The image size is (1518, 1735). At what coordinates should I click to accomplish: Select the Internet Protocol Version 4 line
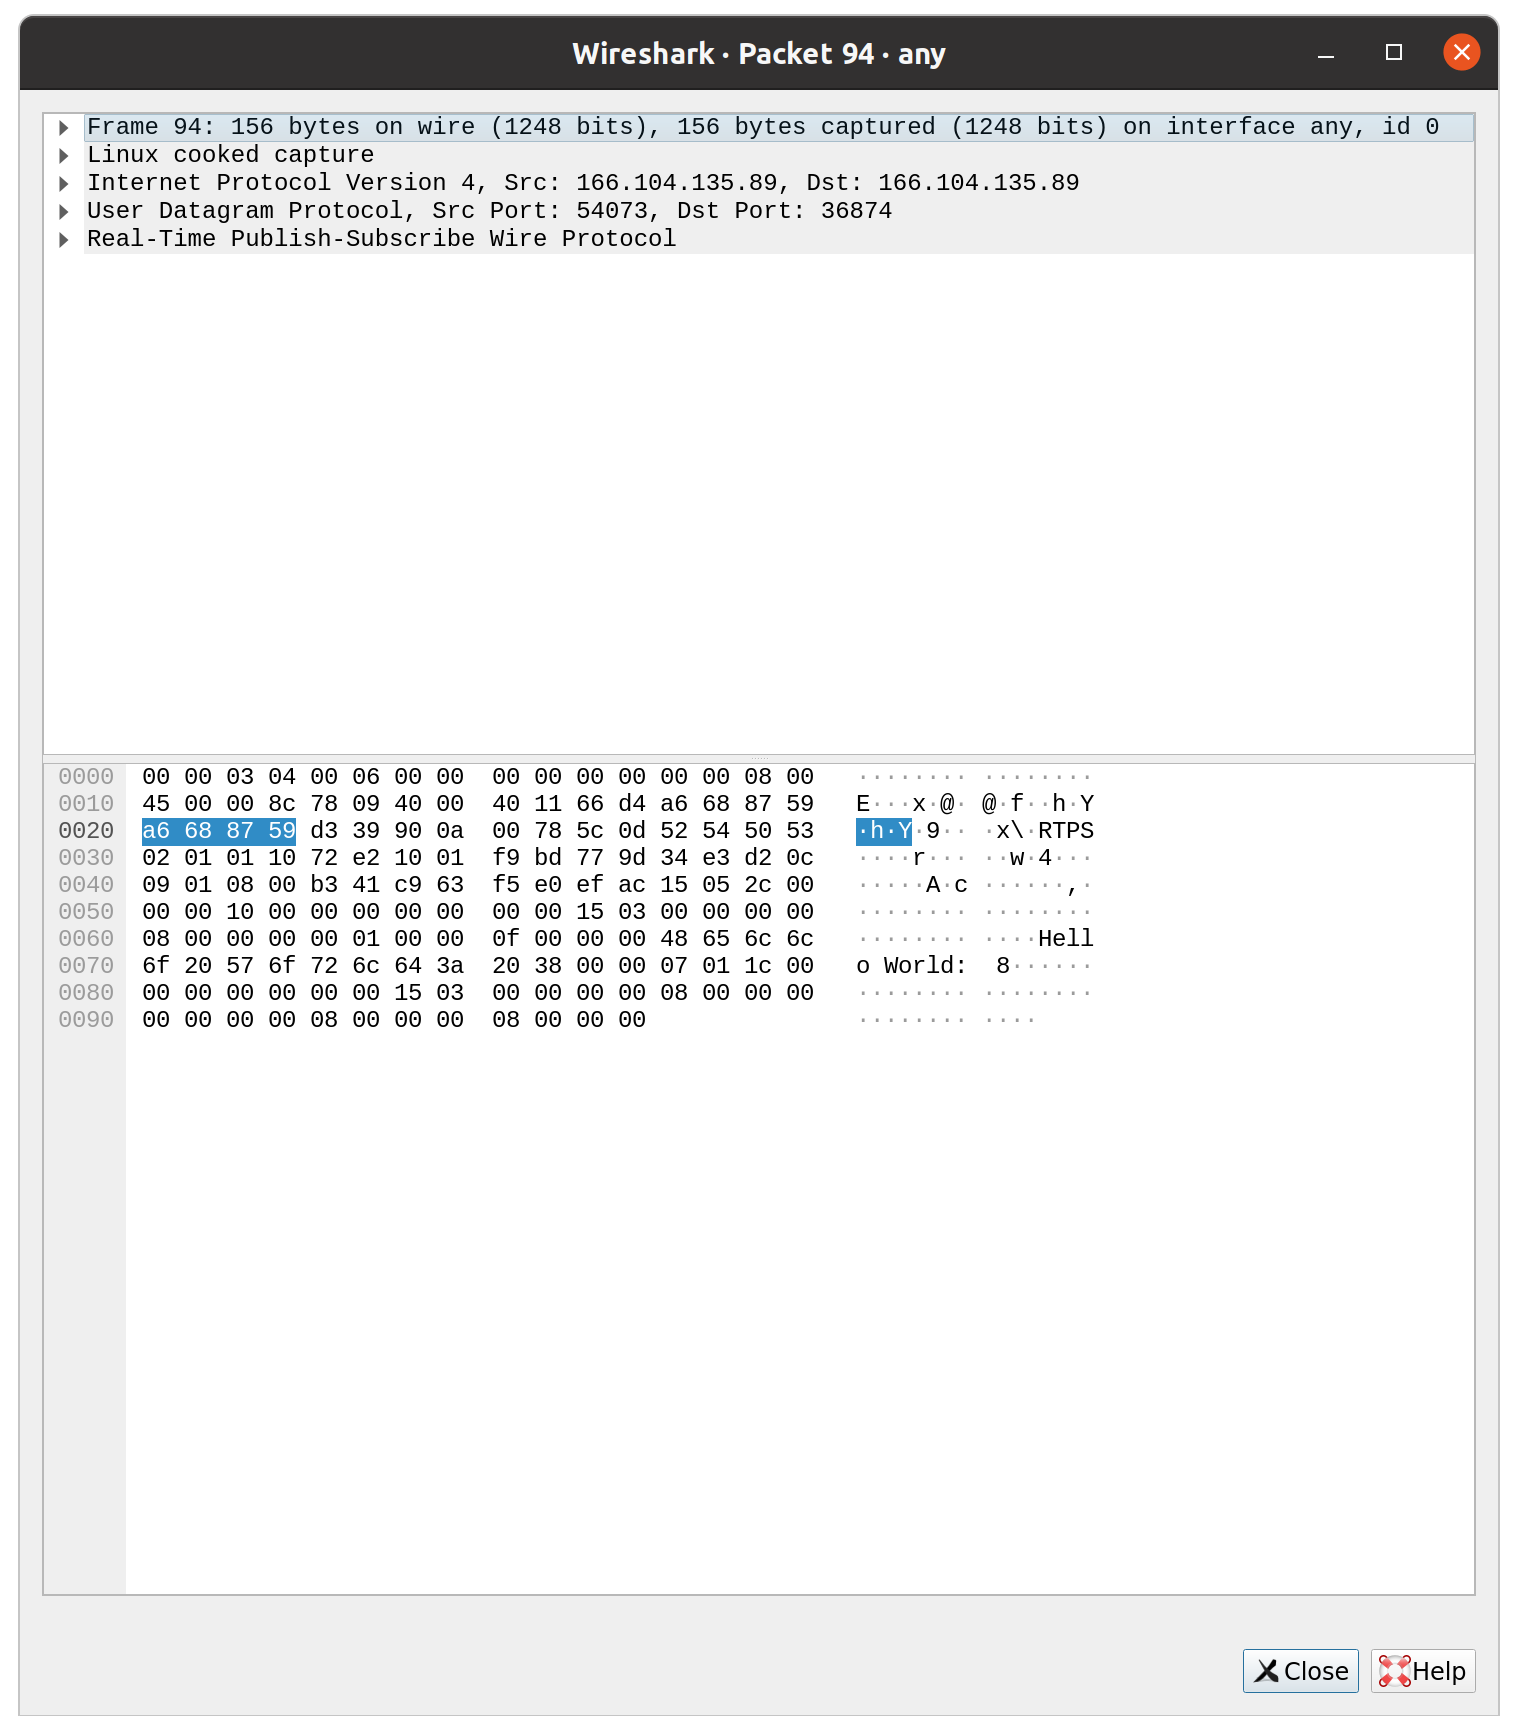(779, 183)
